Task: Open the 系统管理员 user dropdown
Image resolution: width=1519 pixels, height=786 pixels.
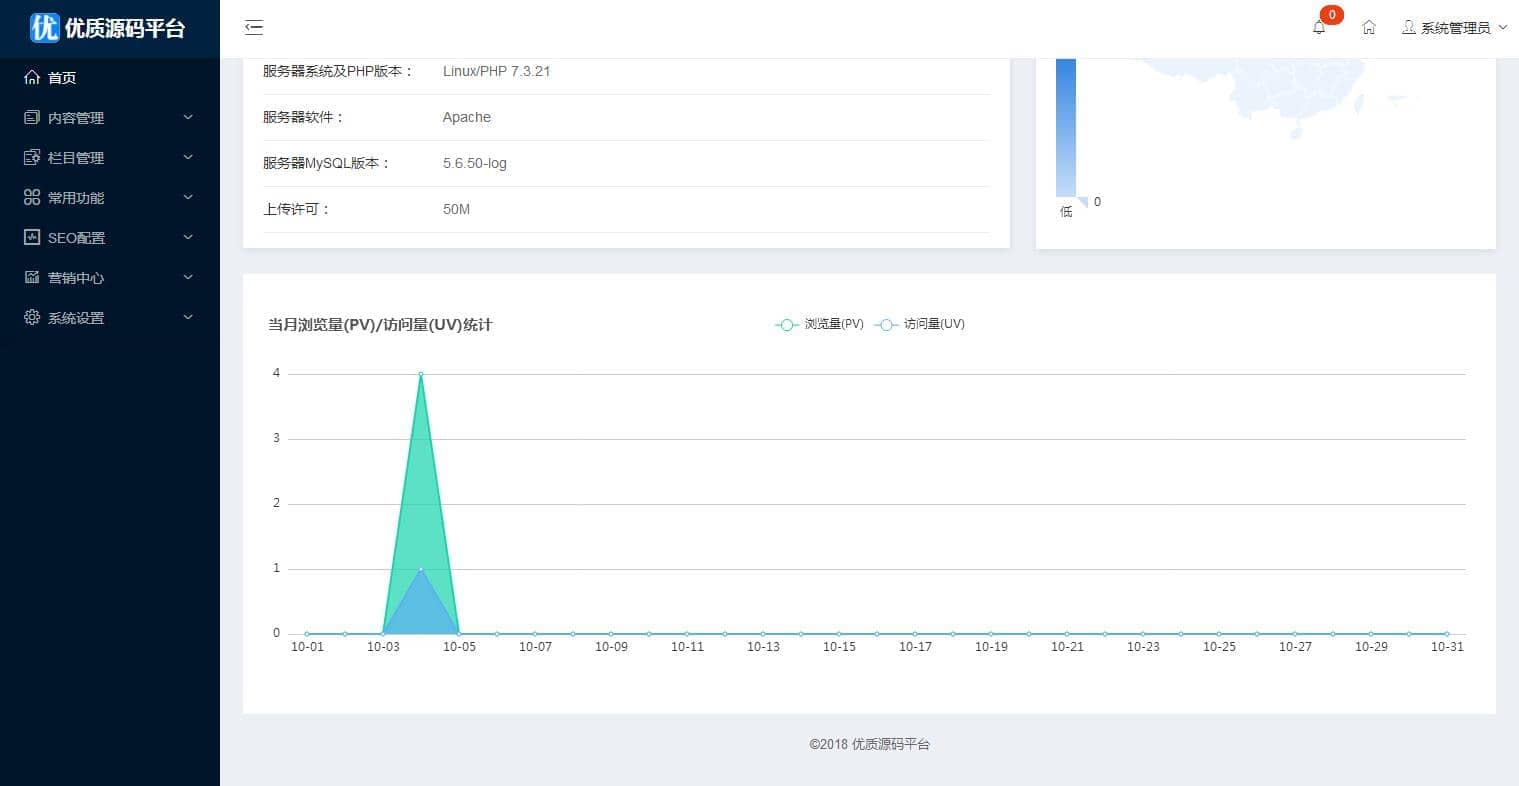Action: click(1454, 28)
